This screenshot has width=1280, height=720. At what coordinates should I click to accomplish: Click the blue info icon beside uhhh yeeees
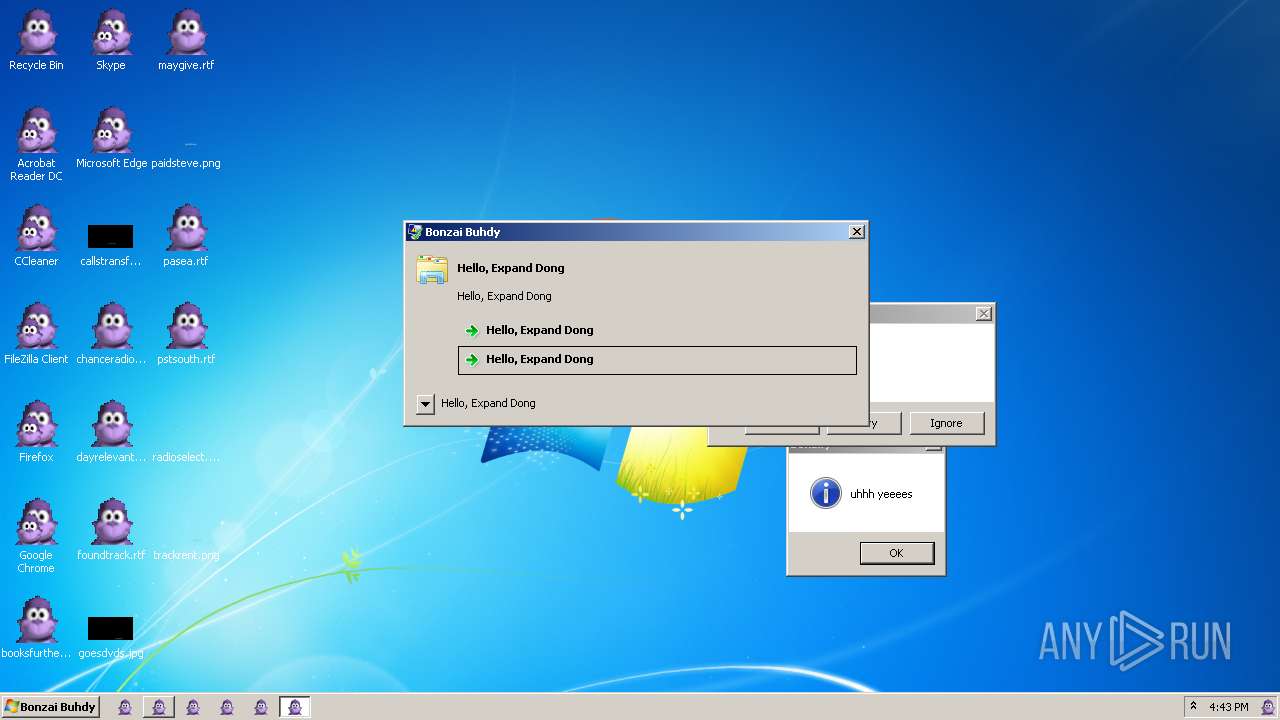coord(825,493)
